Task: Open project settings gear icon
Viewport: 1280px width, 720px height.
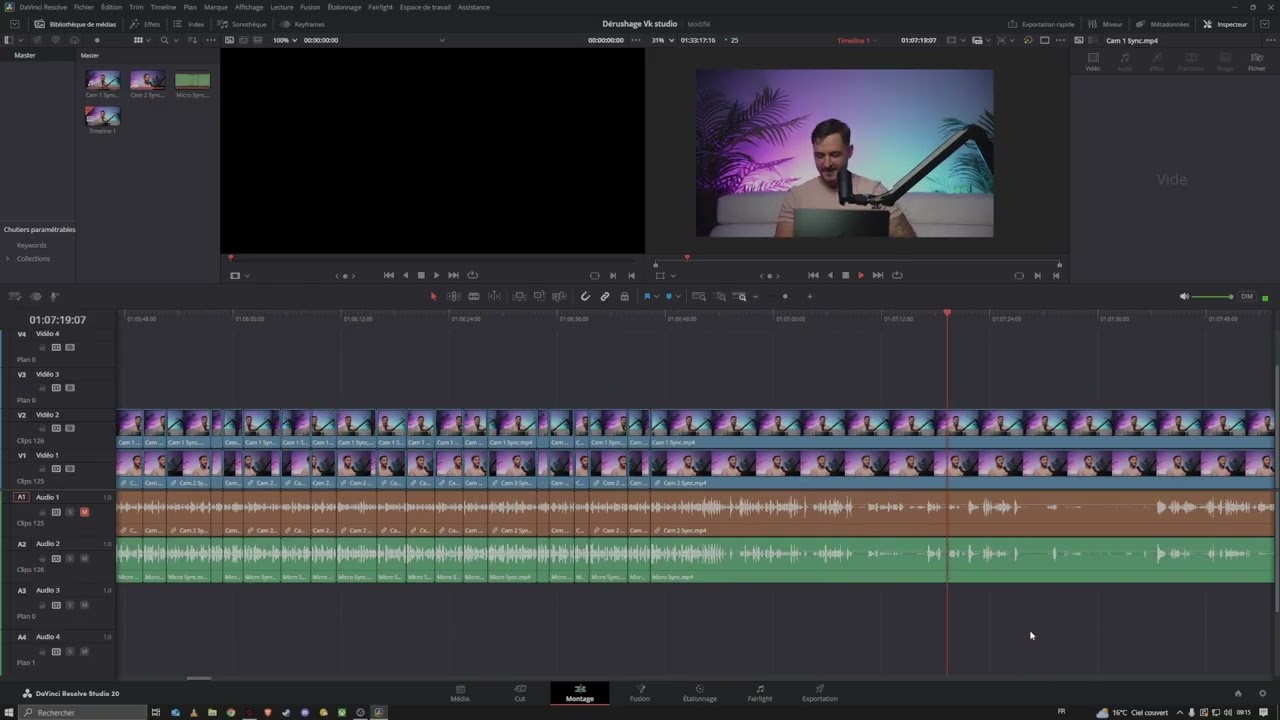Action: [1263, 693]
